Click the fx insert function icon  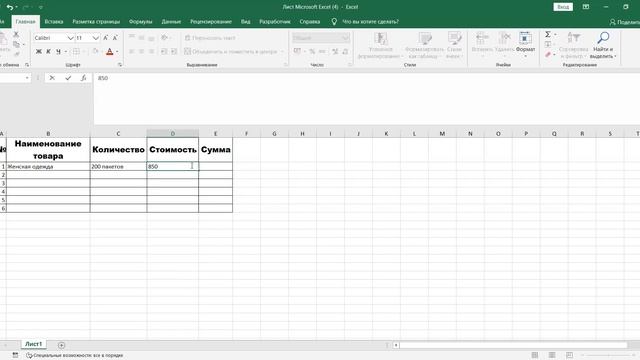83,78
